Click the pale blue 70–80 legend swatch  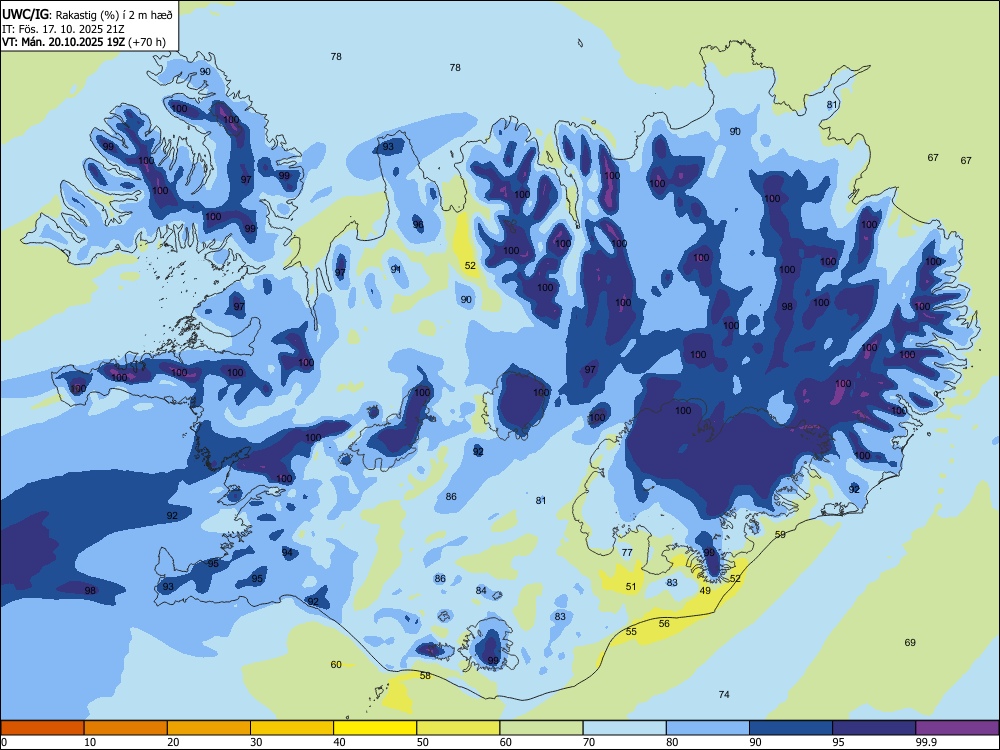point(625,728)
